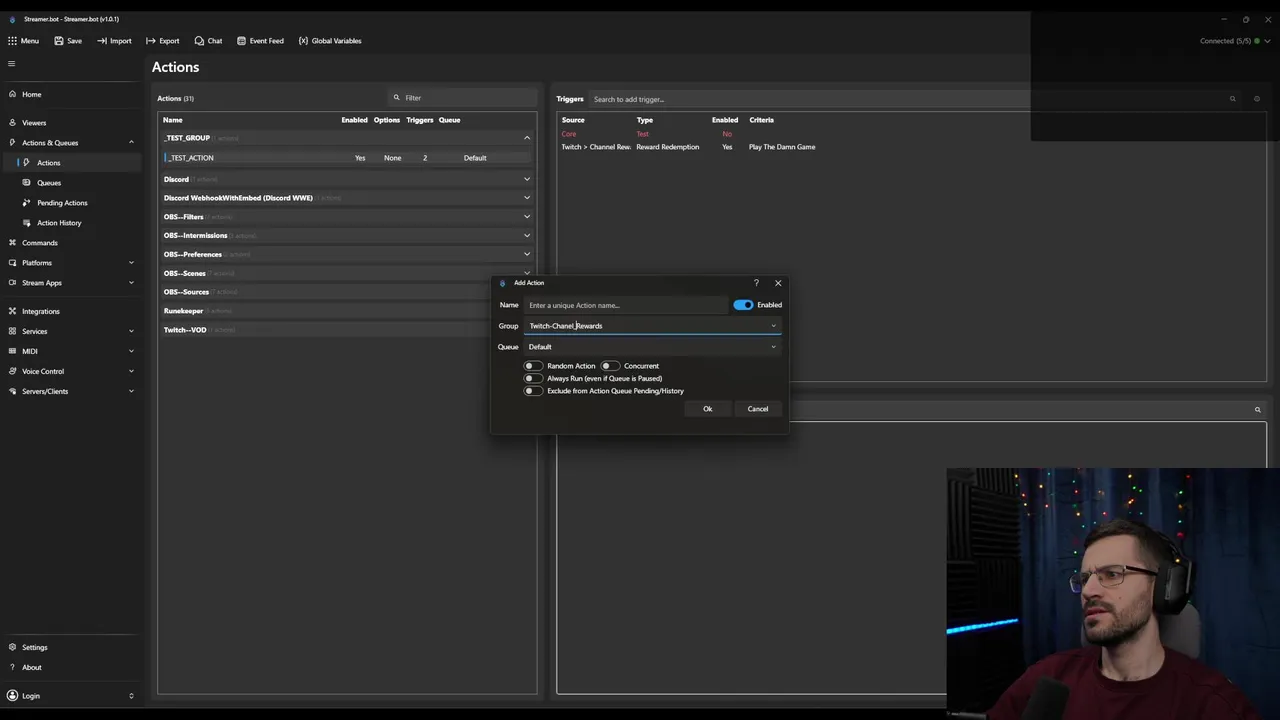This screenshot has height=720, width=1280.
Task: Click the Import toolbar icon
Action: [x=102, y=41]
